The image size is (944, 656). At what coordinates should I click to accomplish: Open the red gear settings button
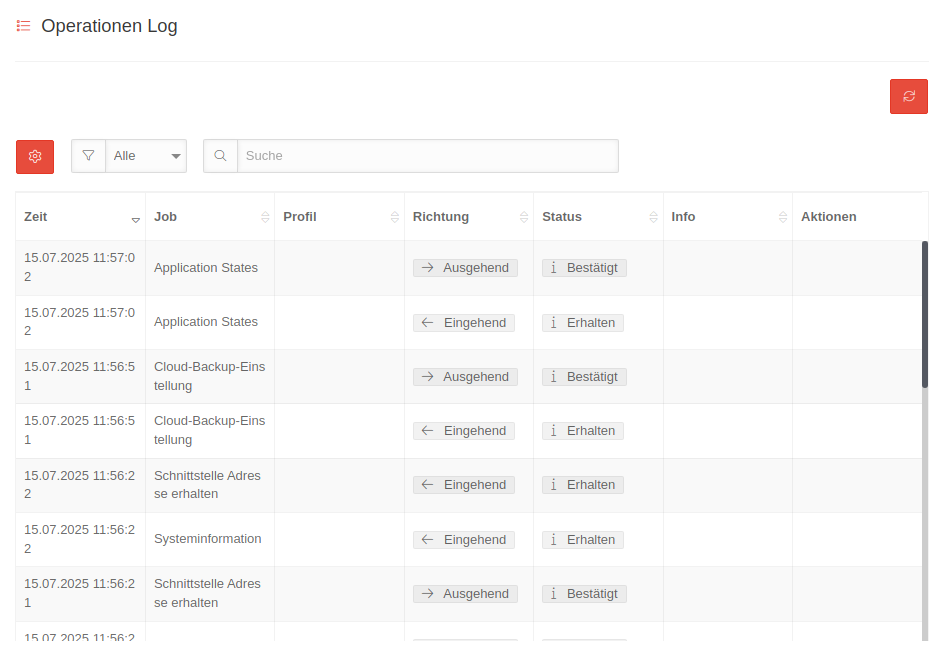click(35, 156)
